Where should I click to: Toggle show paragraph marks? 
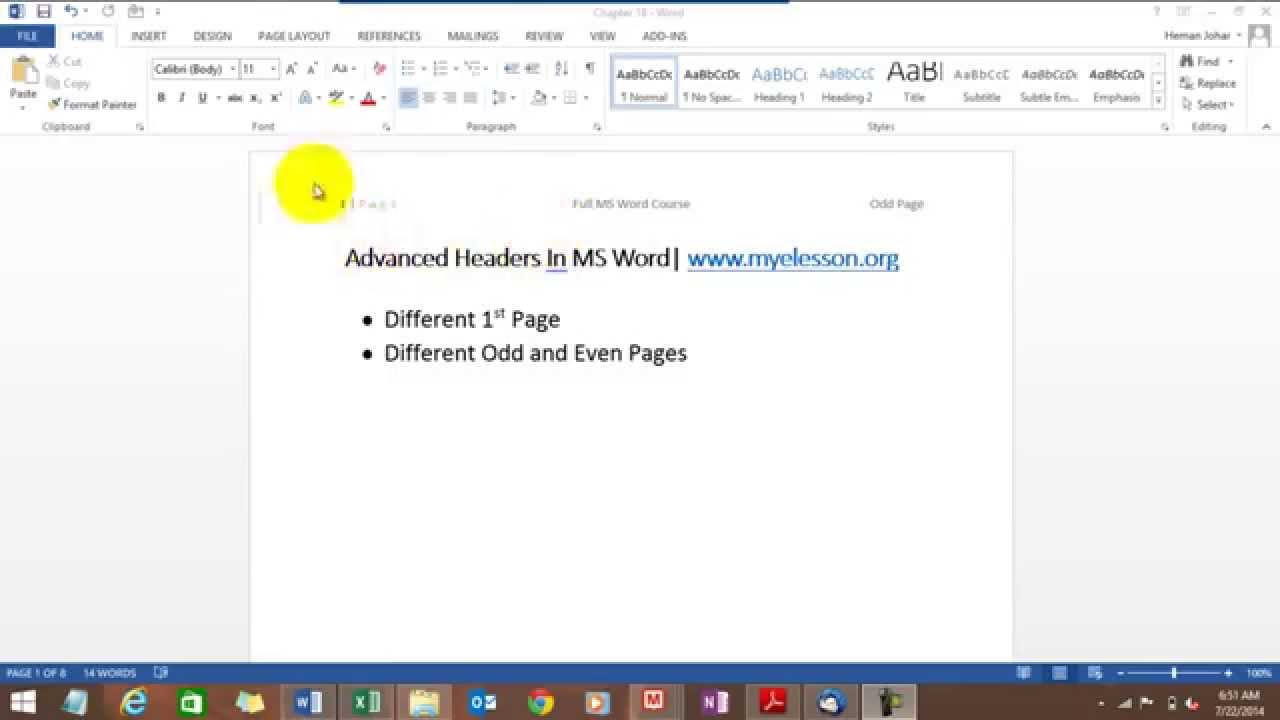(x=589, y=69)
